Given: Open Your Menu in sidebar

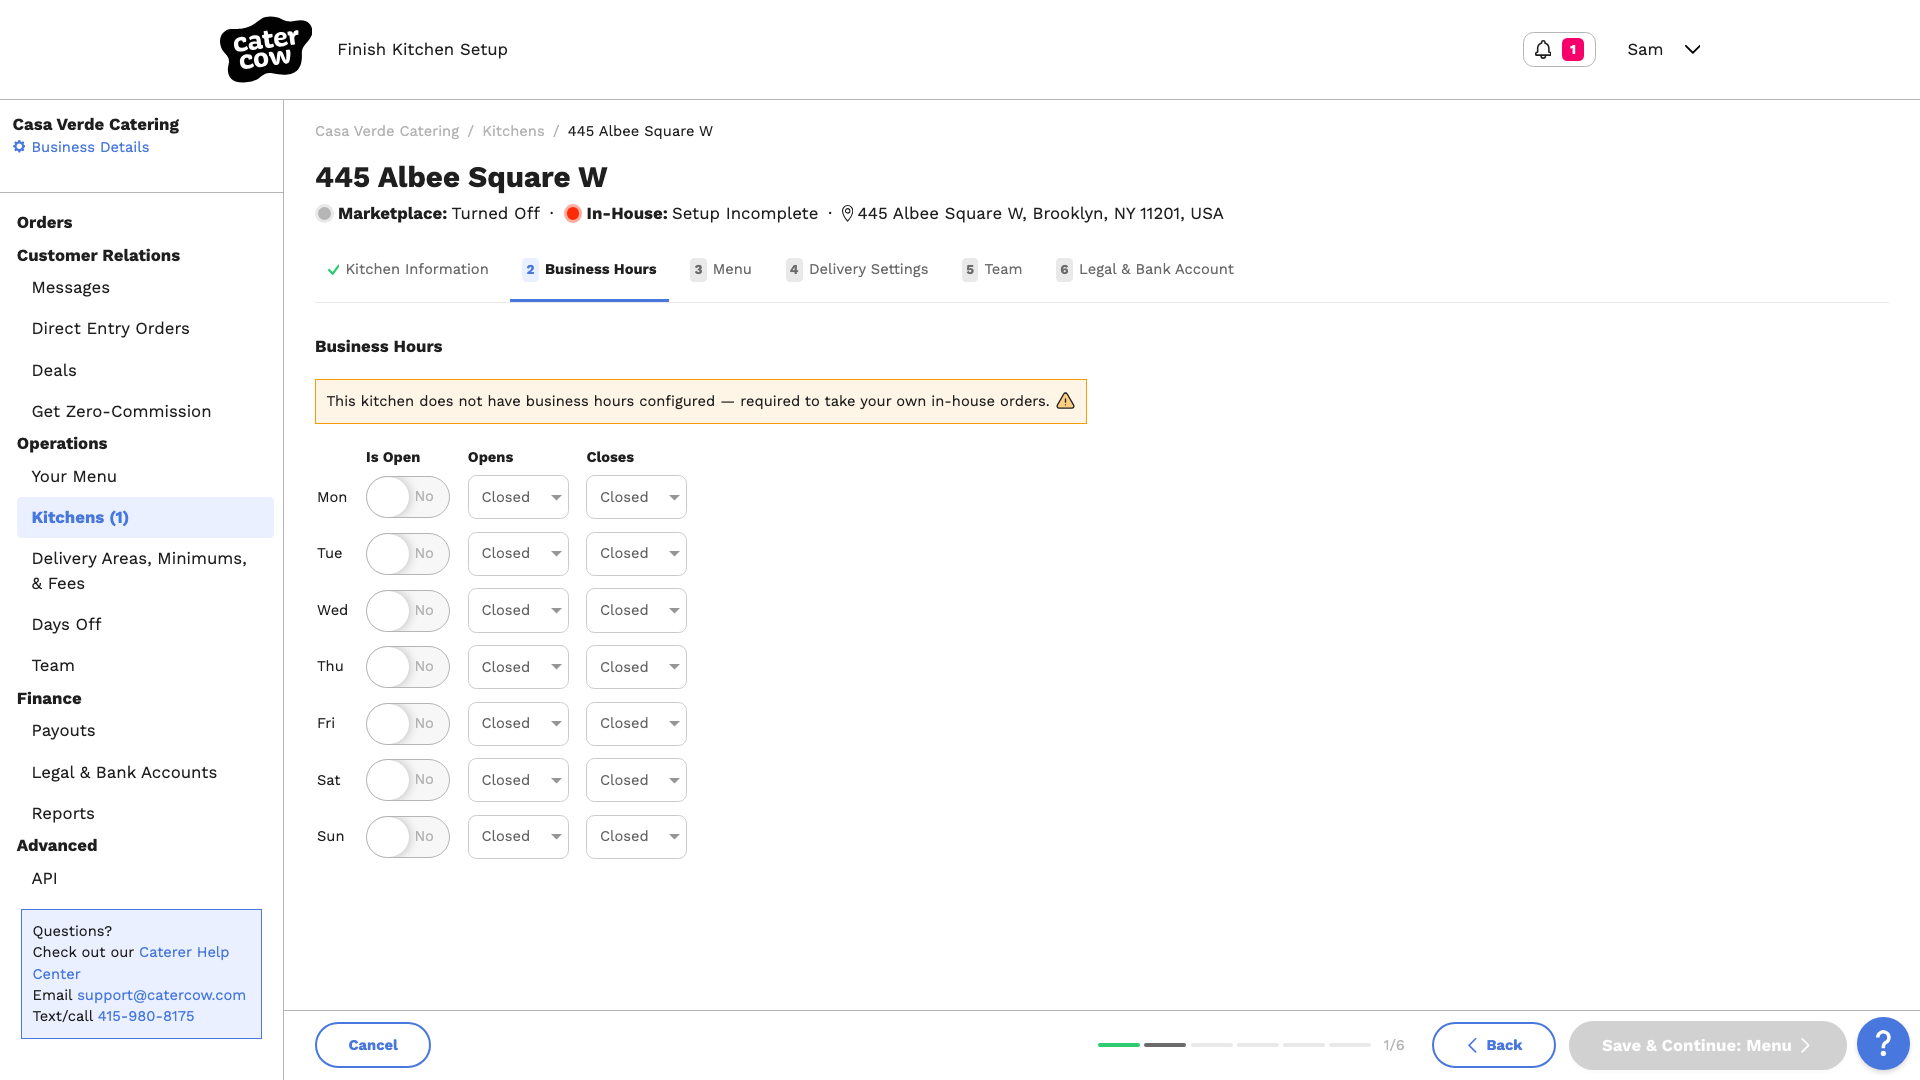Looking at the screenshot, I should [x=74, y=477].
